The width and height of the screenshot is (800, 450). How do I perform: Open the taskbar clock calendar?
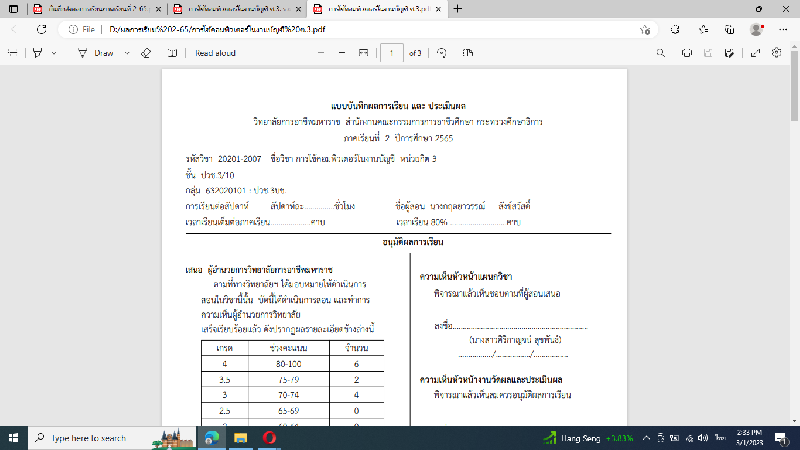click(x=748, y=438)
